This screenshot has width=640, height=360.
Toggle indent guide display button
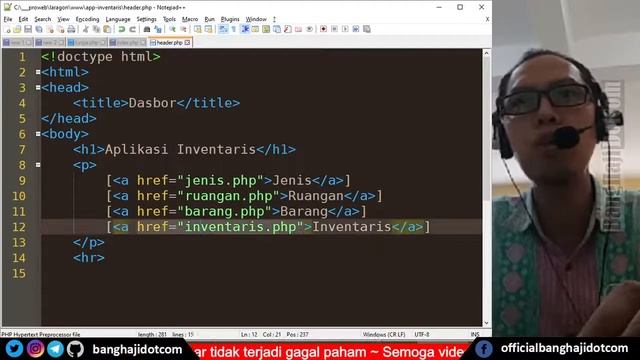[245, 29]
